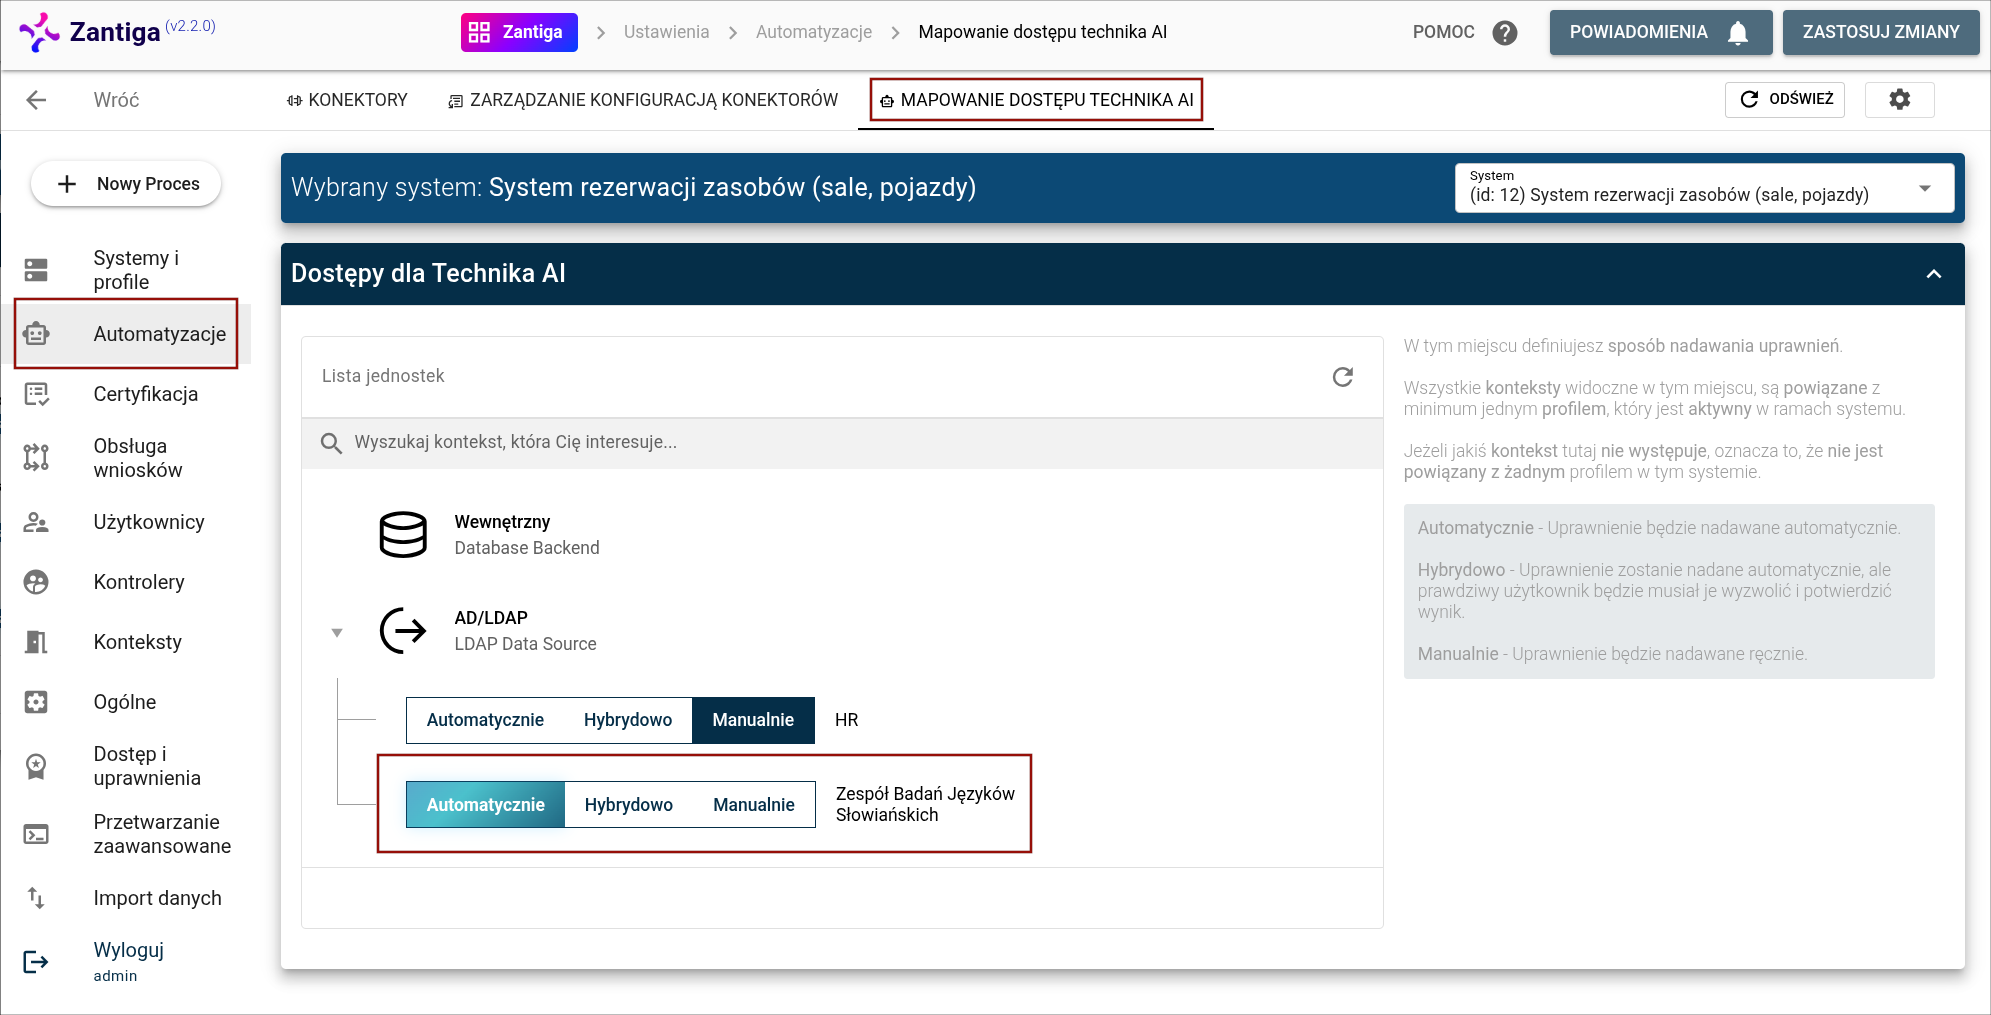Viewport: 1991px width, 1015px height.
Task: Click the Import danych arrows icon
Action: (36, 898)
